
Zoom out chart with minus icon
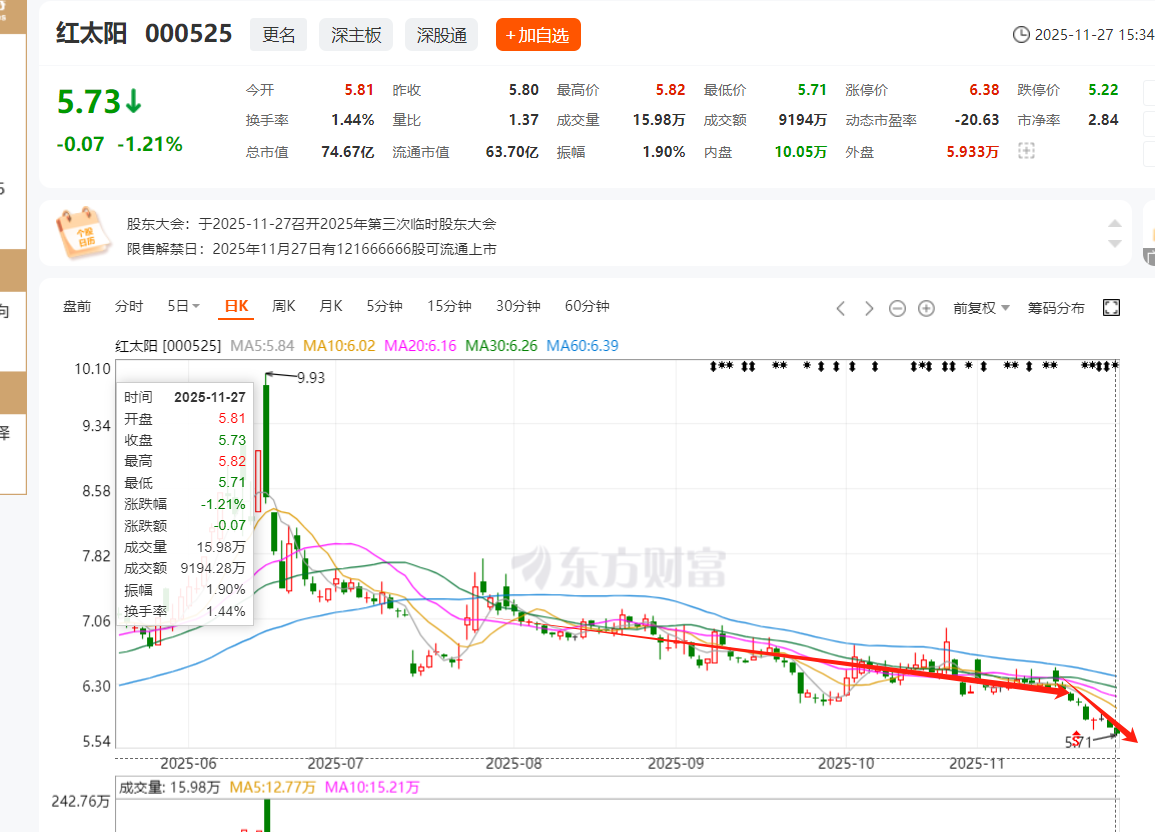tap(897, 309)
